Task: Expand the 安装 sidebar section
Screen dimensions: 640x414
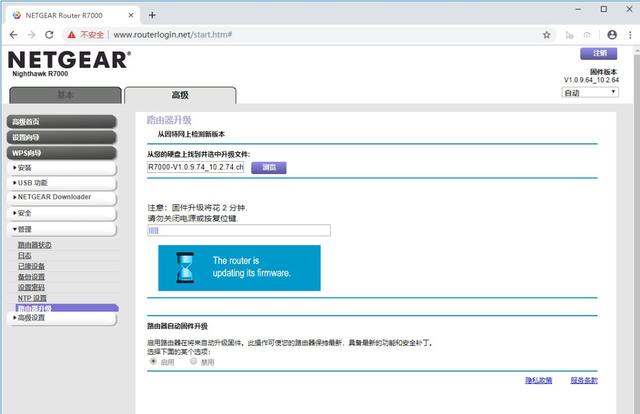Action: [62, 168]
